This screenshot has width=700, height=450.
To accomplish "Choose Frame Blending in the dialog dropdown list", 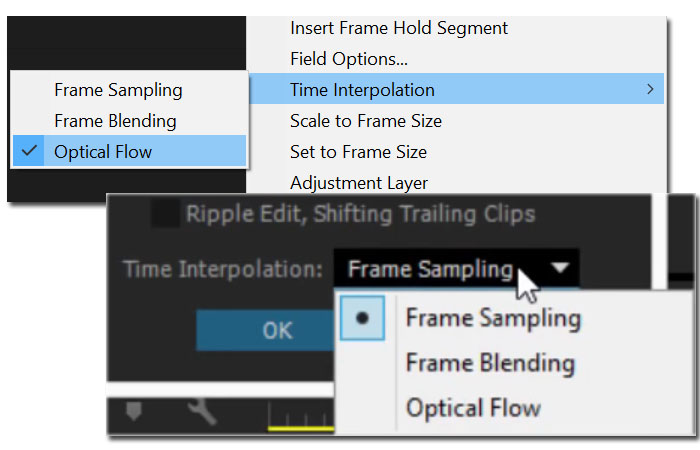I will pyautogui.click(x=489, y=363).
